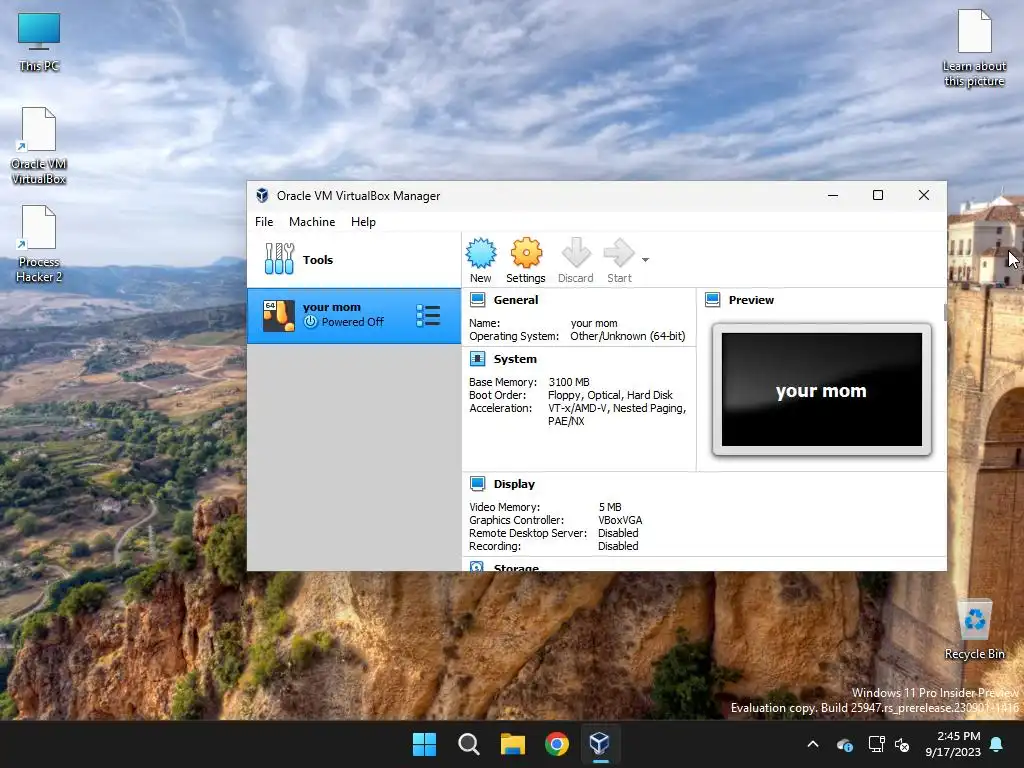Click the 'VT-x/AMD-V, Nested Paging,' acceleration text
Viewport: 1024px width, 768px height.
[617, 408]
